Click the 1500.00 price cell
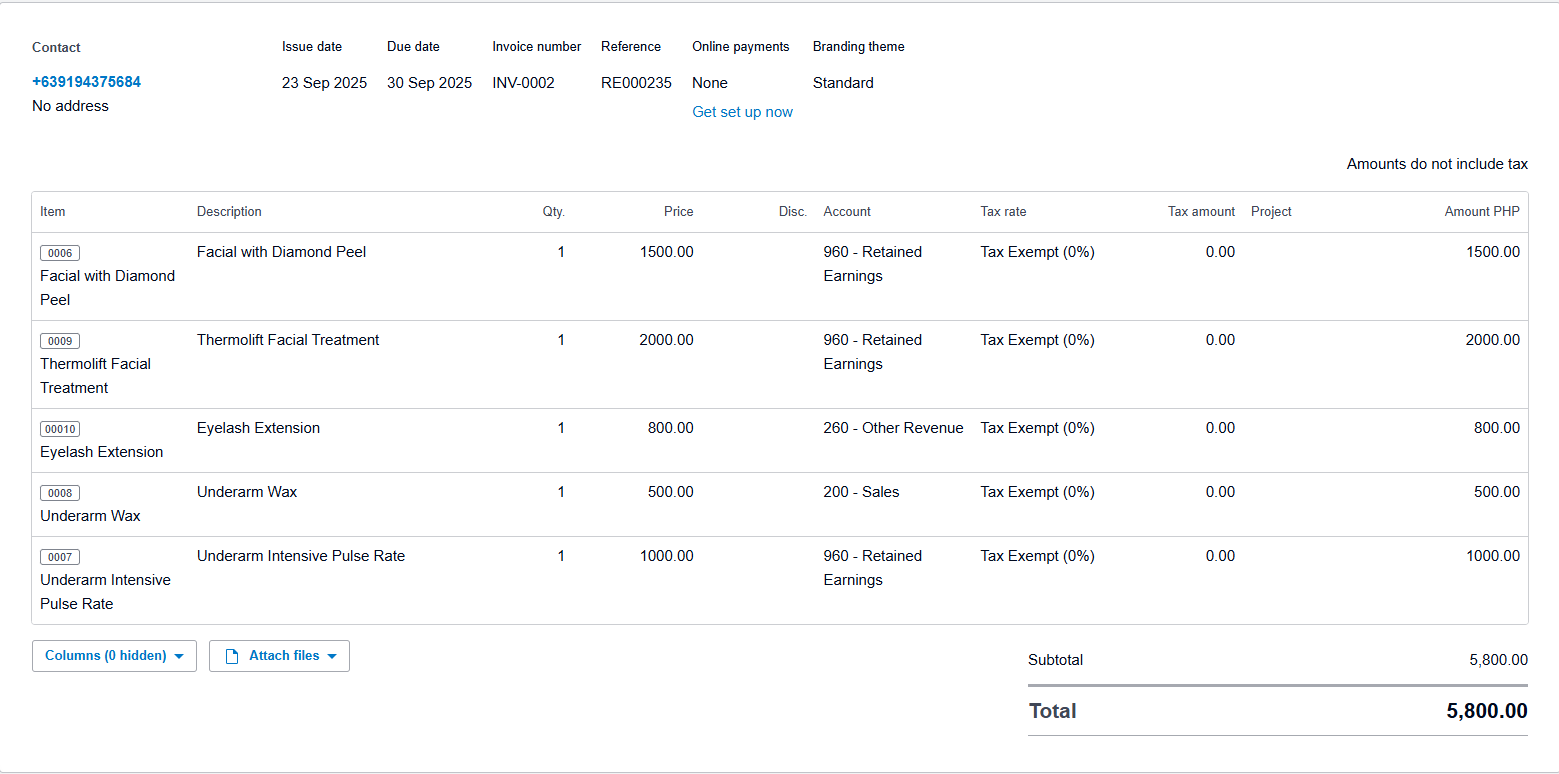The image size is (1559, 774). (666, 252)
